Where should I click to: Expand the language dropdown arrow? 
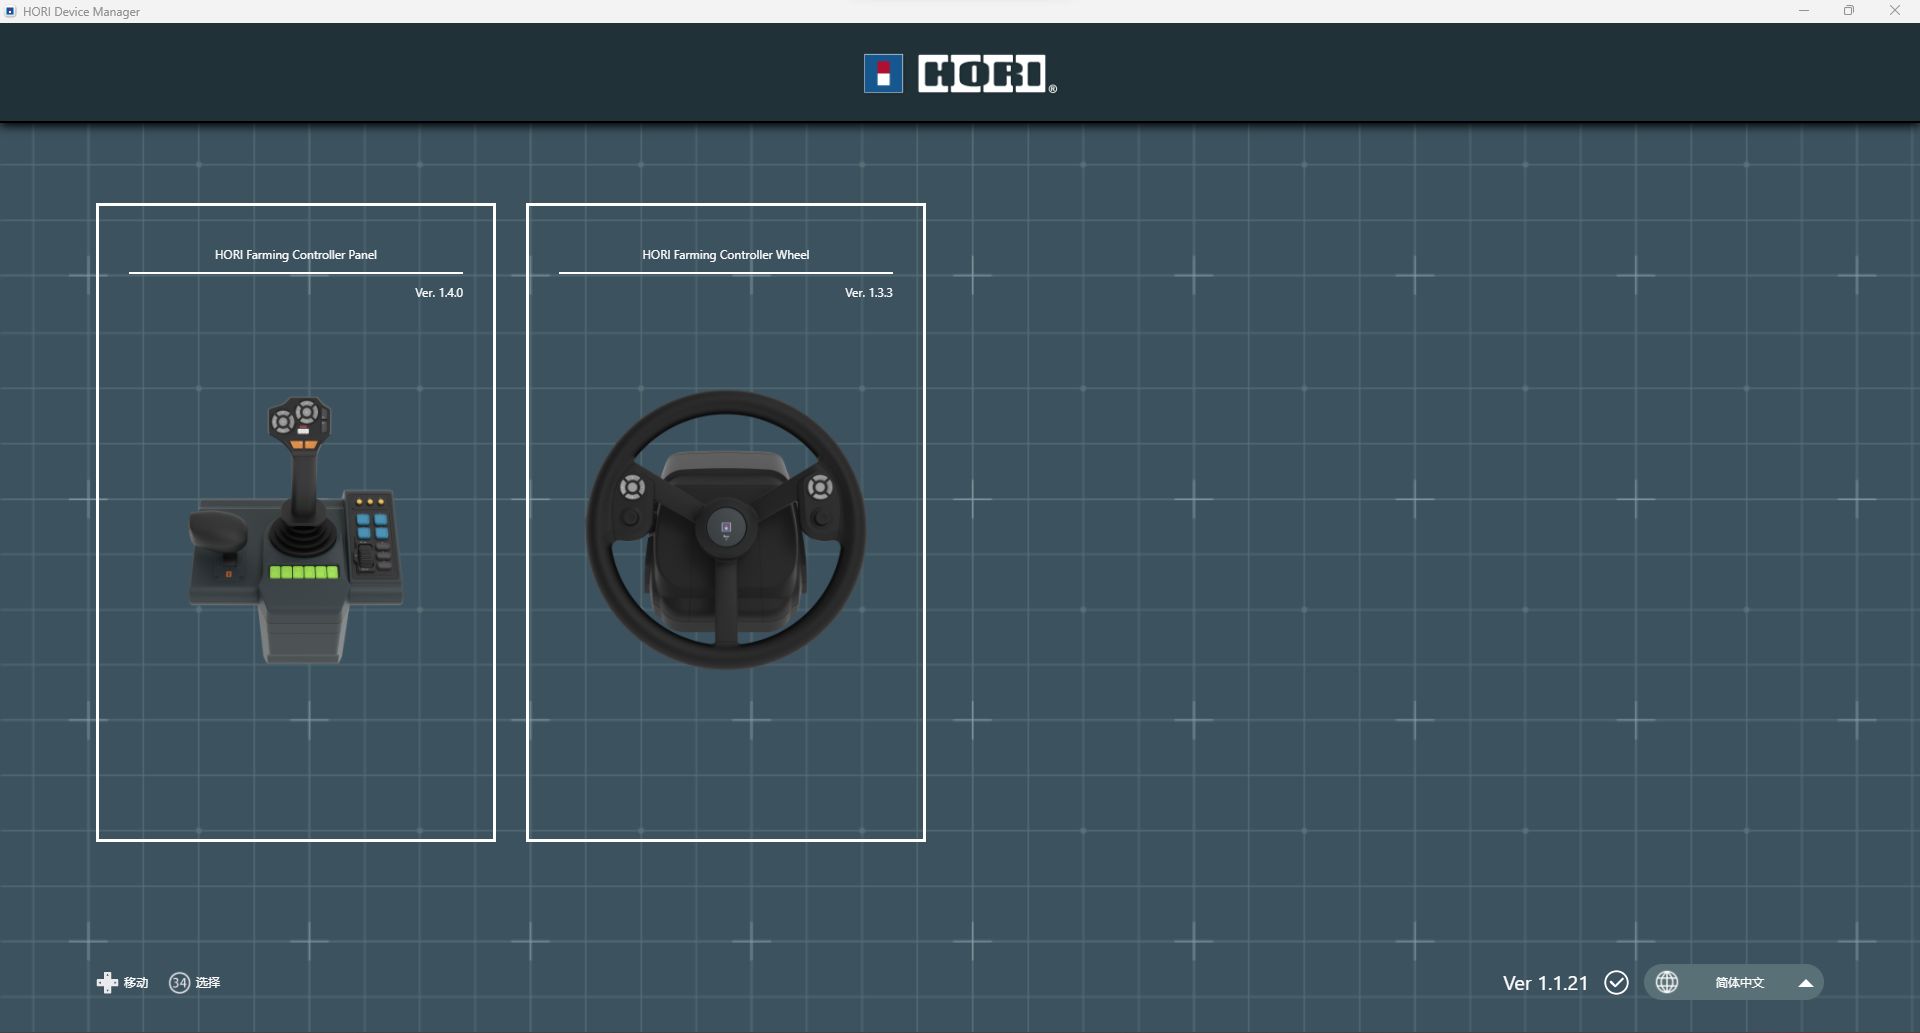point(1806,983)
